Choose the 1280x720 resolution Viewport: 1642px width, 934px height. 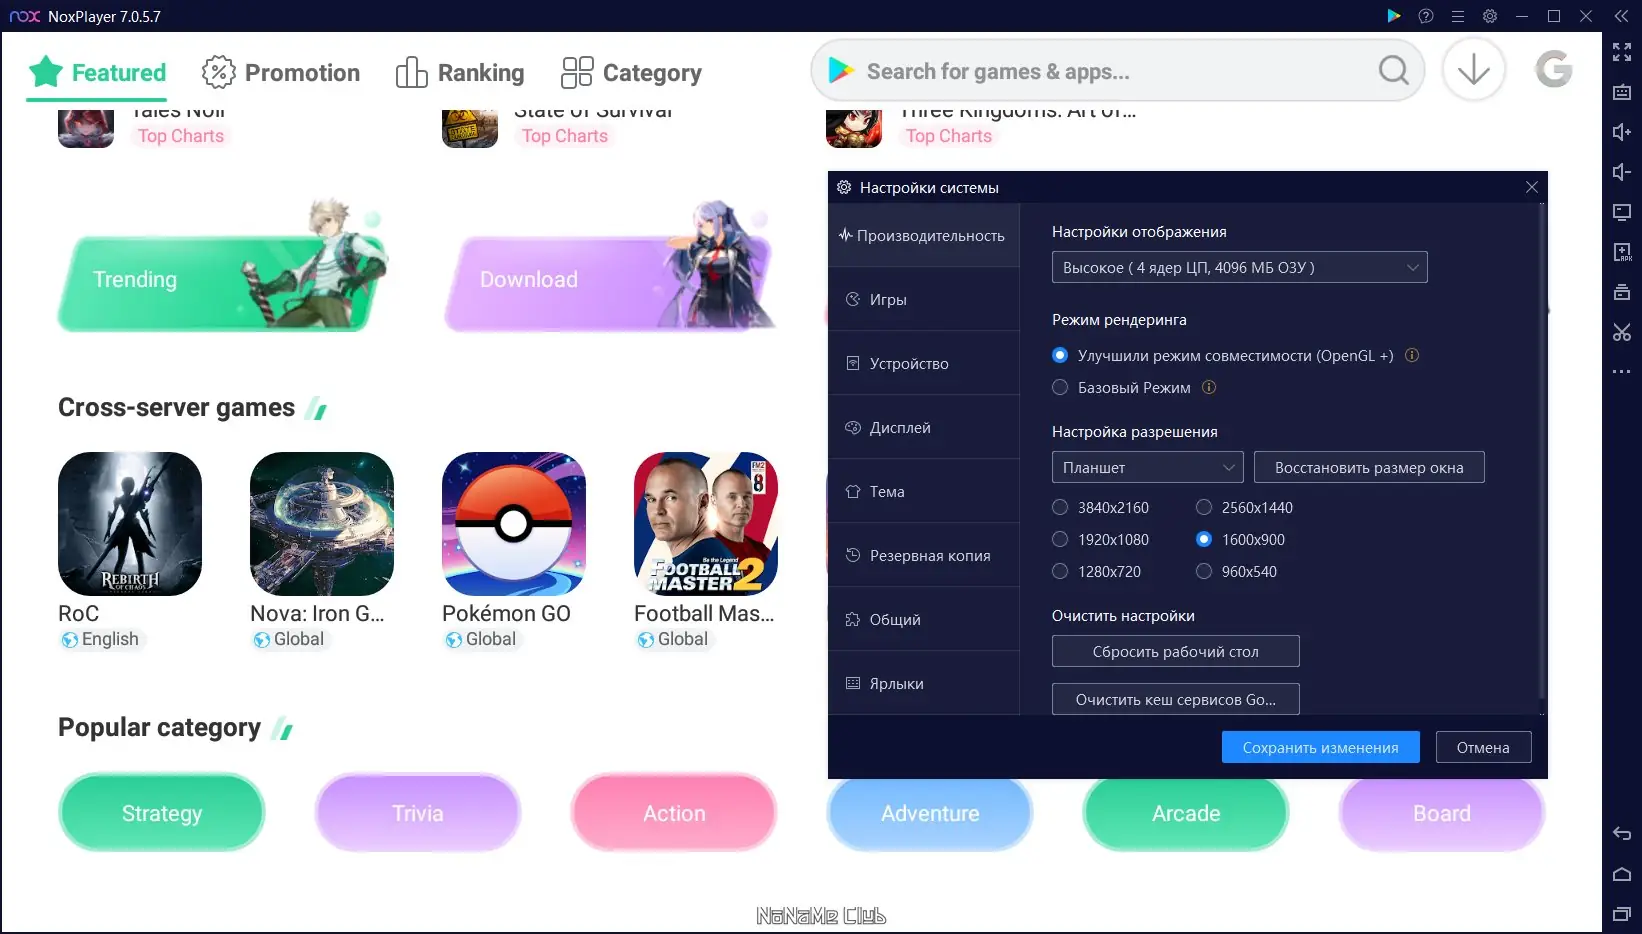pos(1060,571)
